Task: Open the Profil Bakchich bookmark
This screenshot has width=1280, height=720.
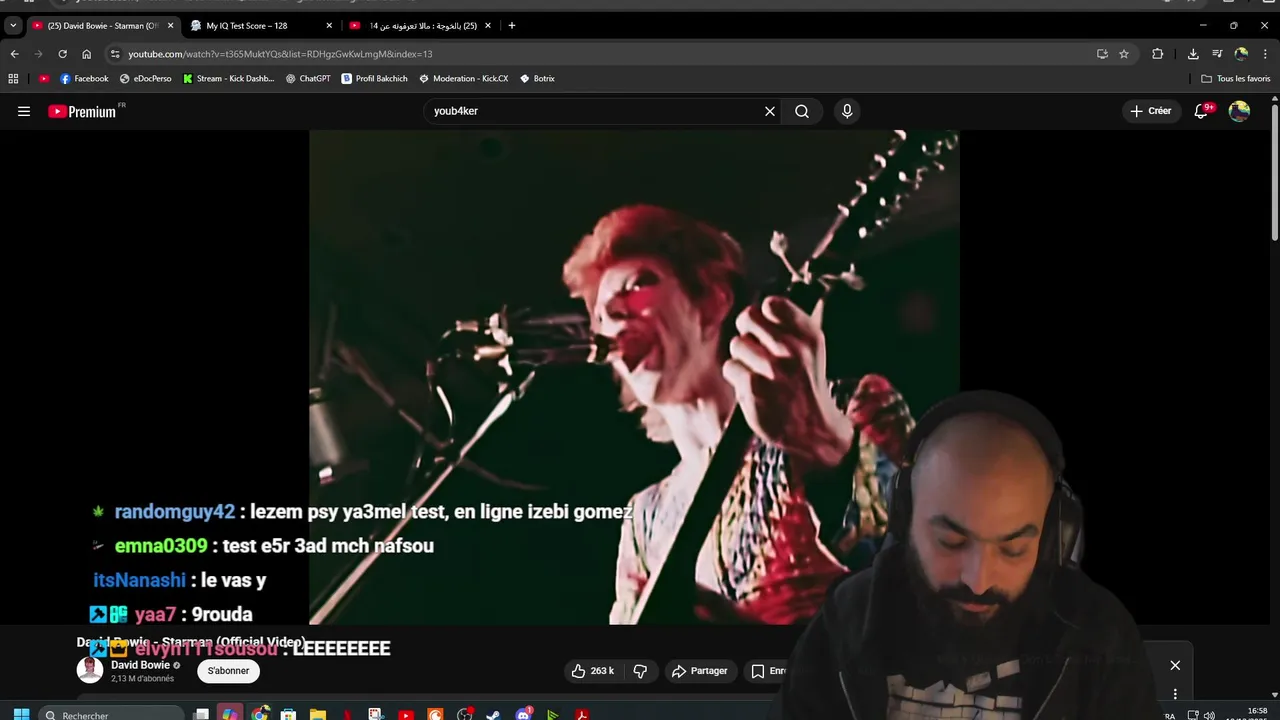Action: click(375, 78)
